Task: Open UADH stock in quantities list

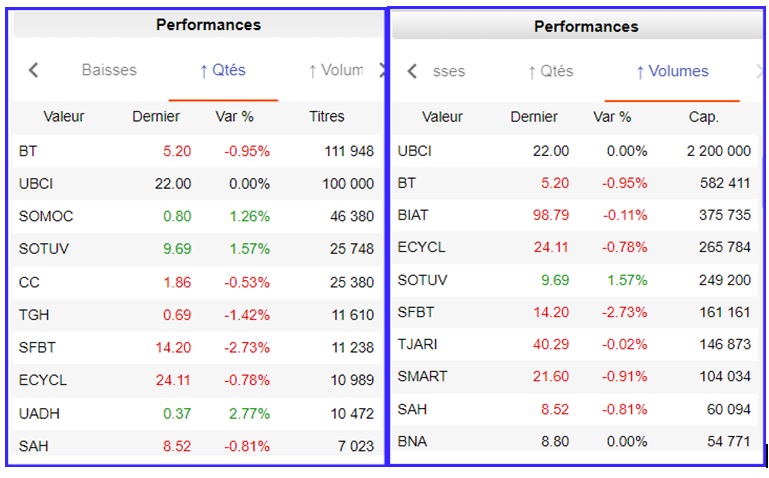Action: coord(42,413)
